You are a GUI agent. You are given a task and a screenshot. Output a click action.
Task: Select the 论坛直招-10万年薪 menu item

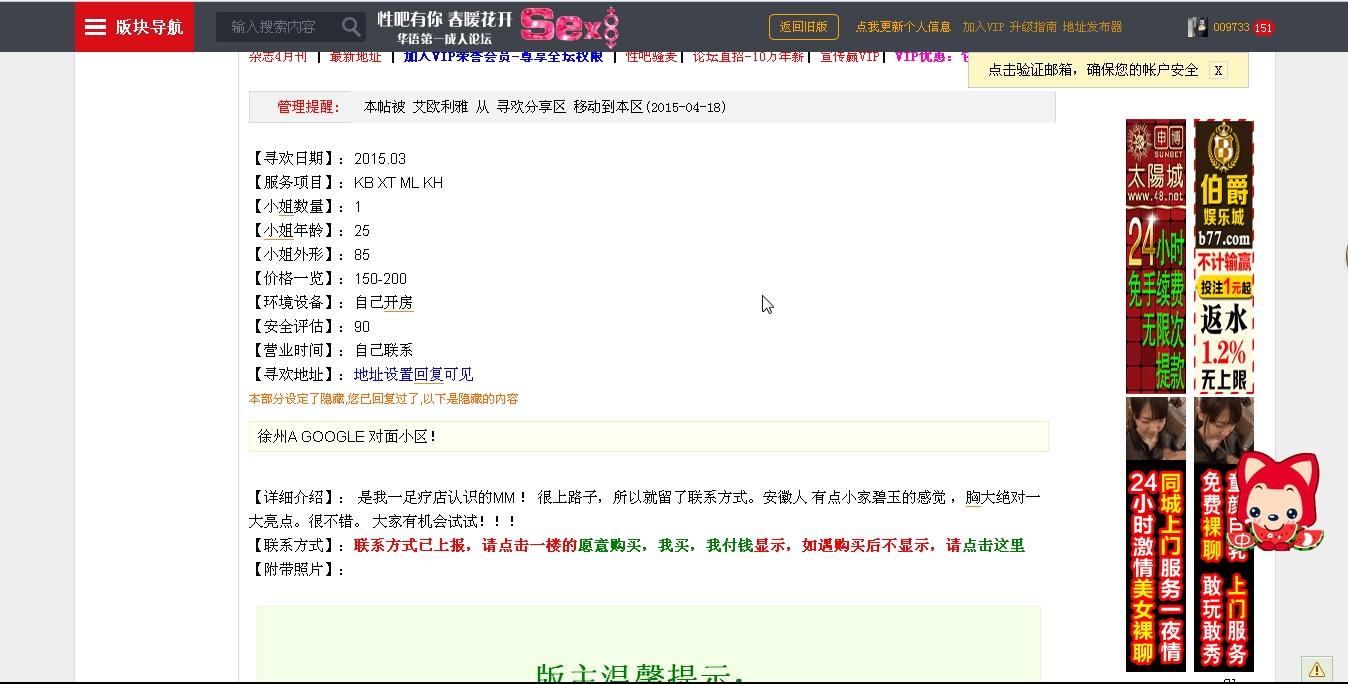pos(748,57)
